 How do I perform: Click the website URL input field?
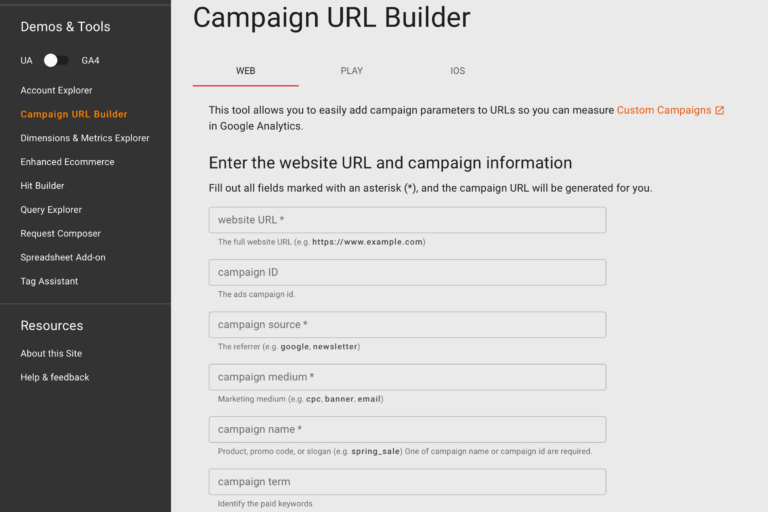408,220
